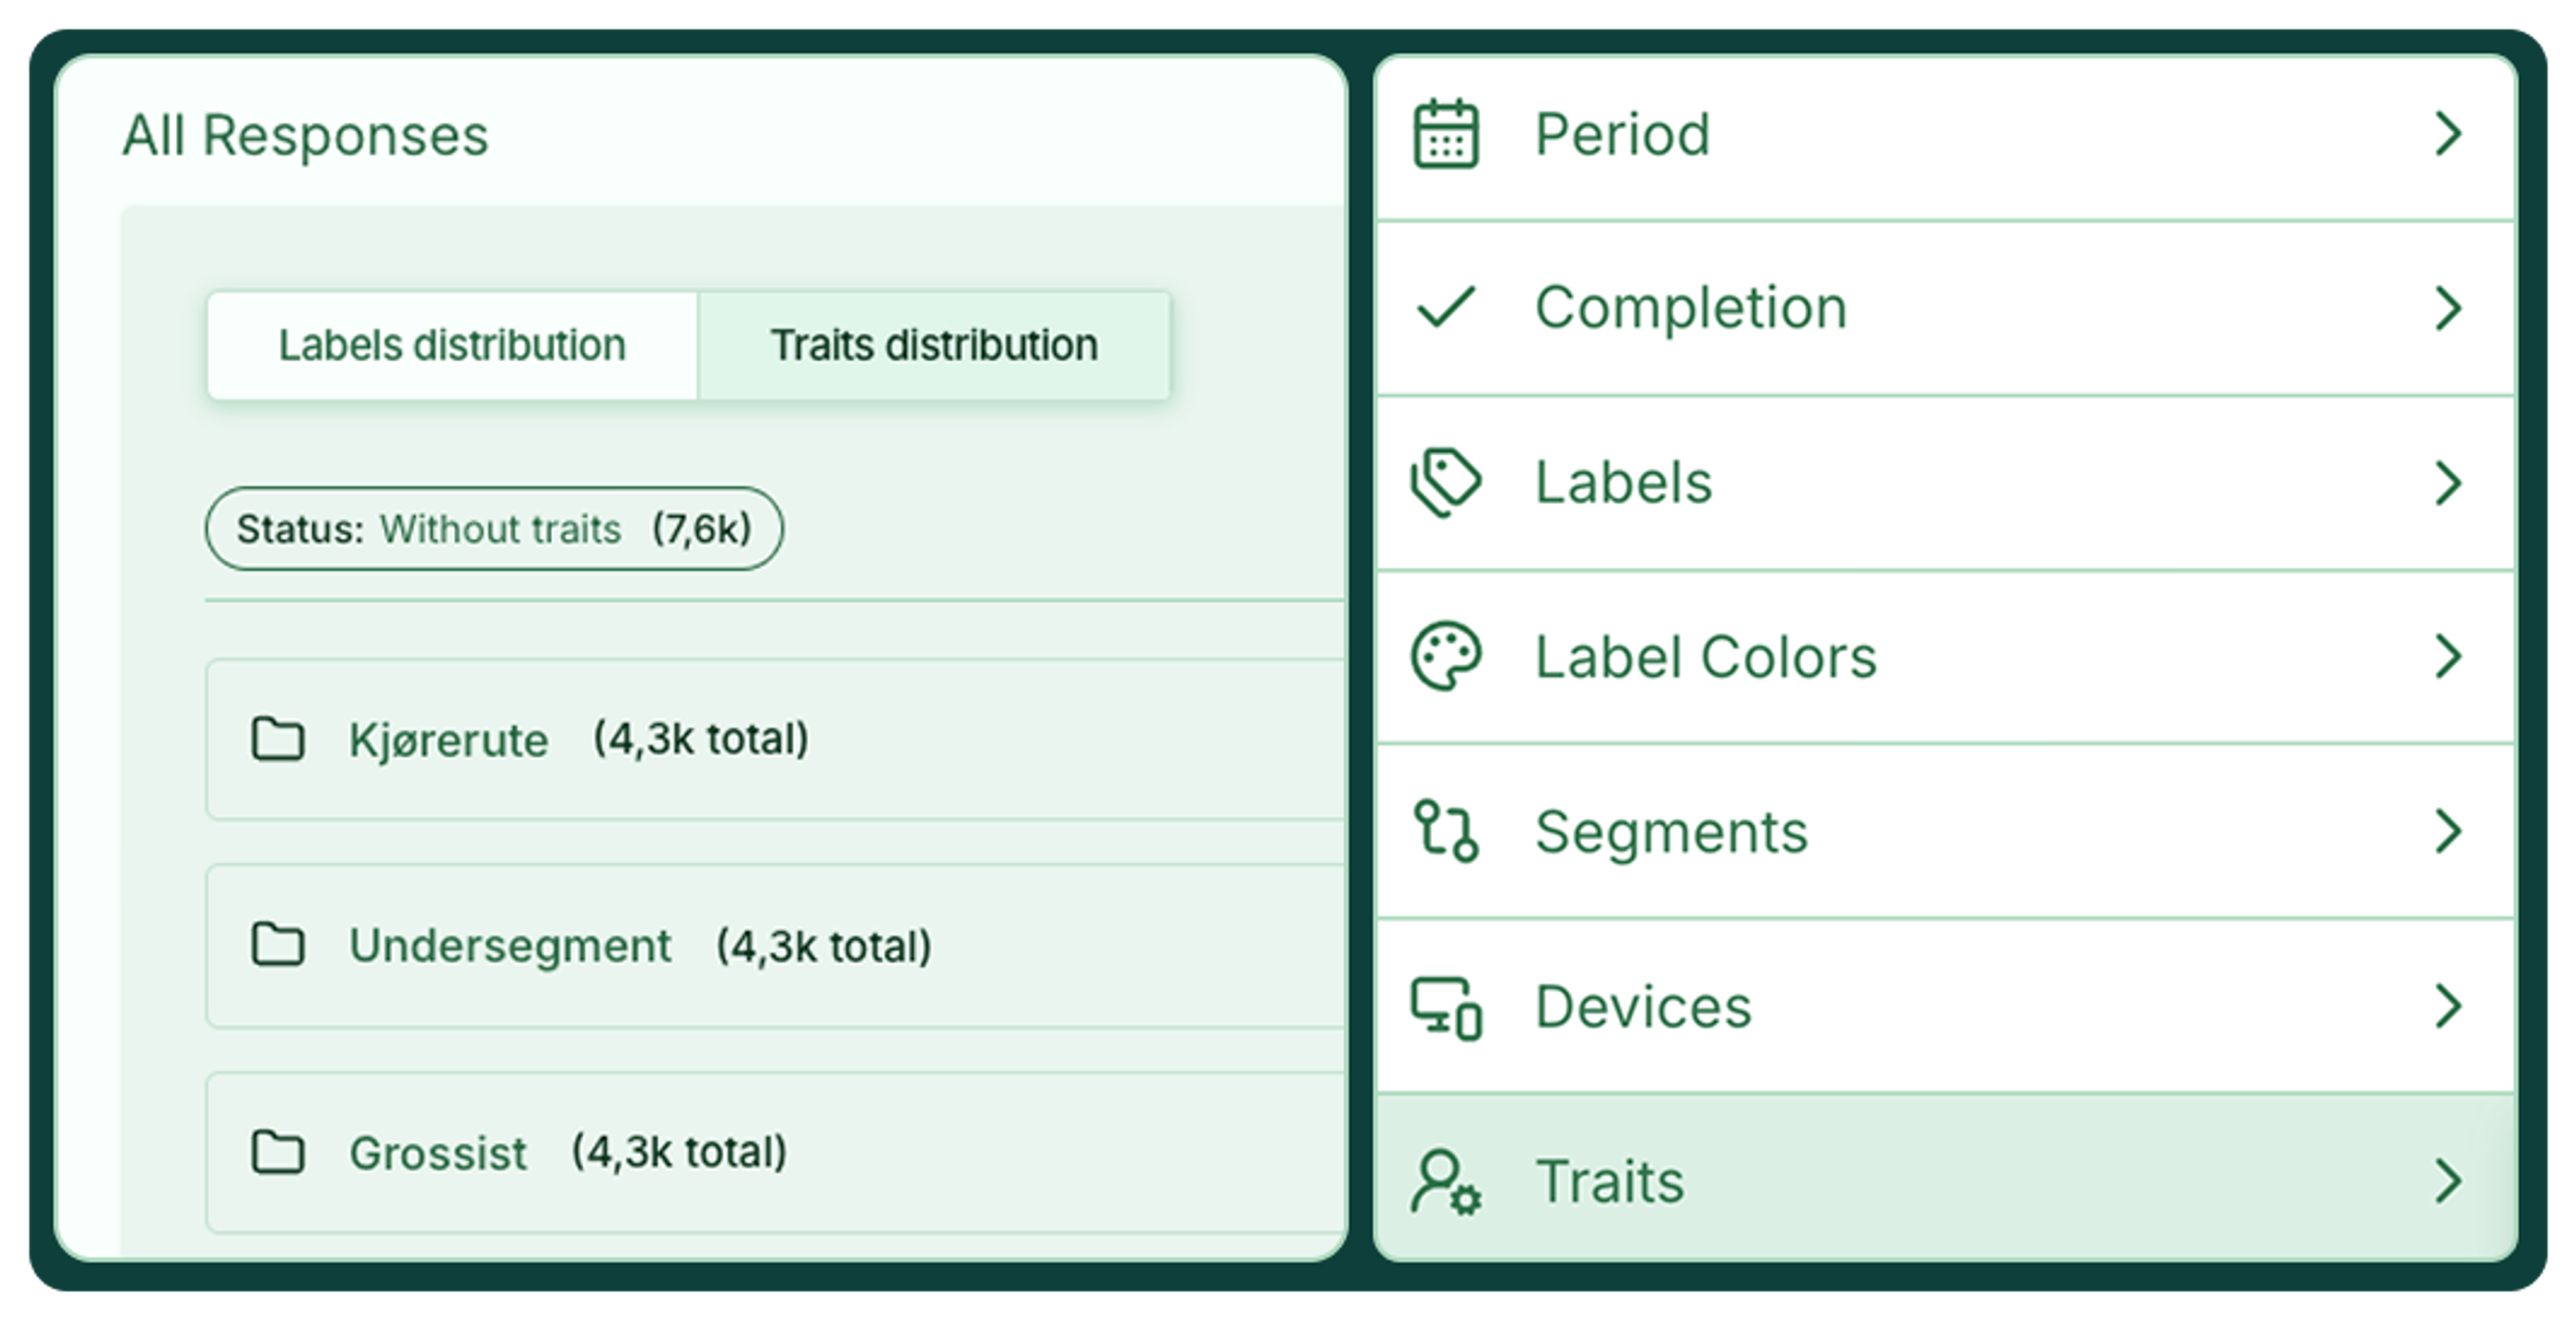Expand the Devices row chevron
This screenshot has height=1320, width=2576.
pyautogui.click(x=2447, y=1006)
